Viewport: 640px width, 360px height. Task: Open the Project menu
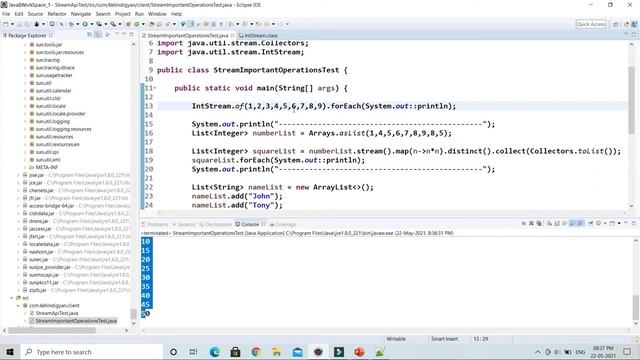122,14
